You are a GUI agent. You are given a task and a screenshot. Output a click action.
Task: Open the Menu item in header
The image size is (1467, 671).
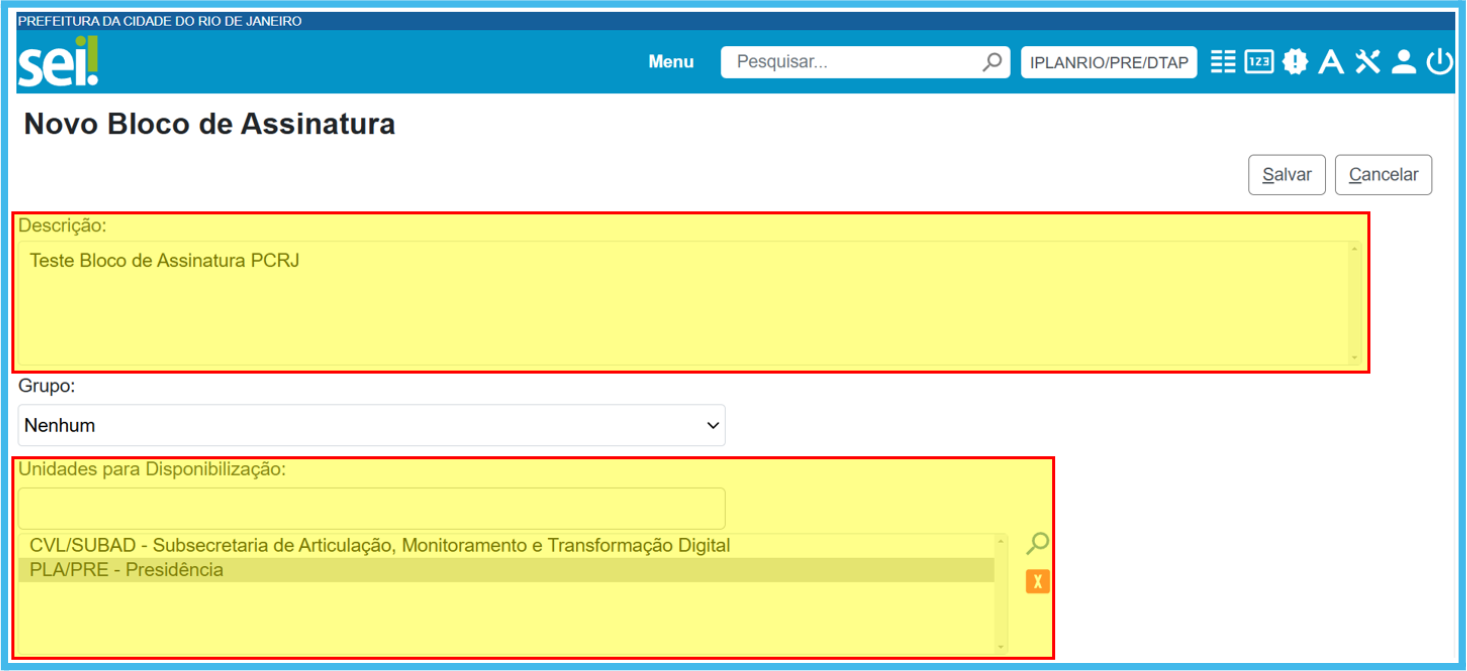point(670,62)
